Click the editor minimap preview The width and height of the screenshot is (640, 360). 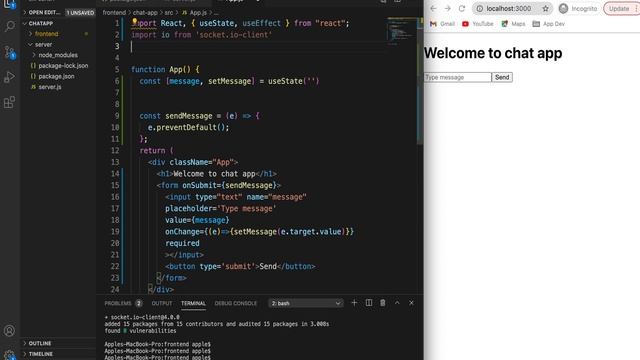click(x=401, y=31)
